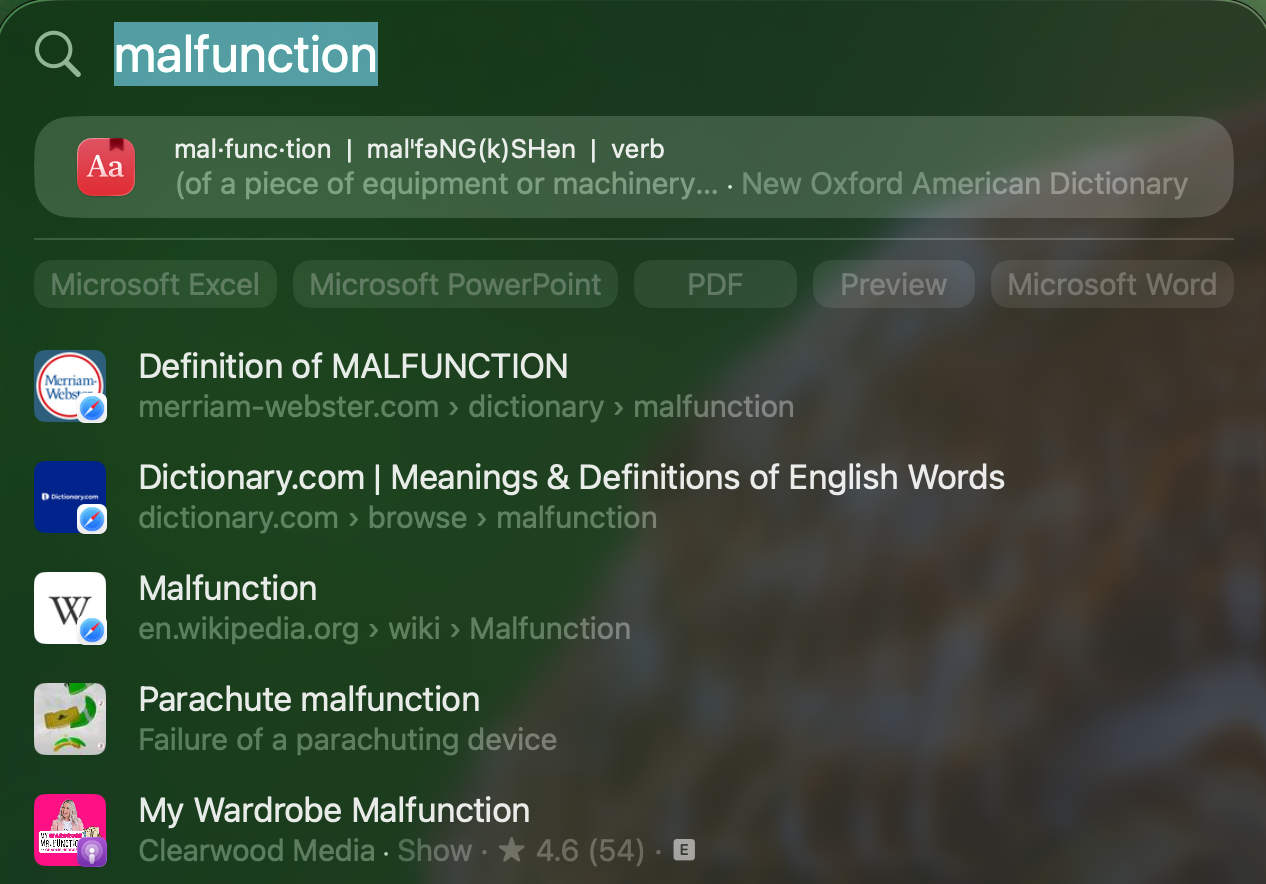
Task: Click the explicit E badge
Action: pyautogui.click(x=684, y=851)
